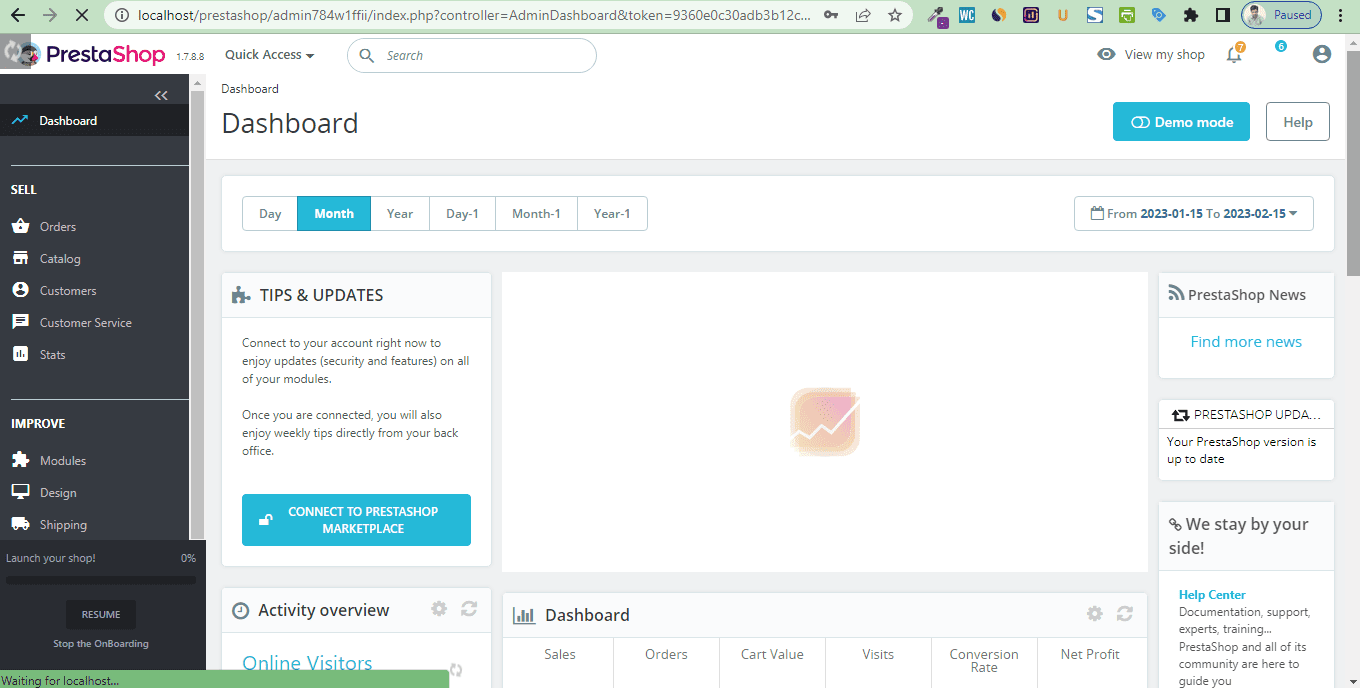Click the WC extension icon

[x=967, y=16]
